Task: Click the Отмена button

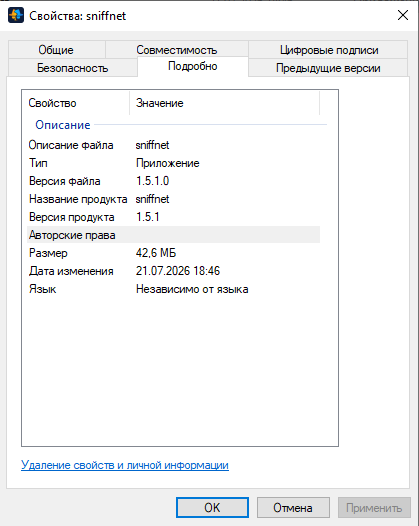Action: (293, 508)
